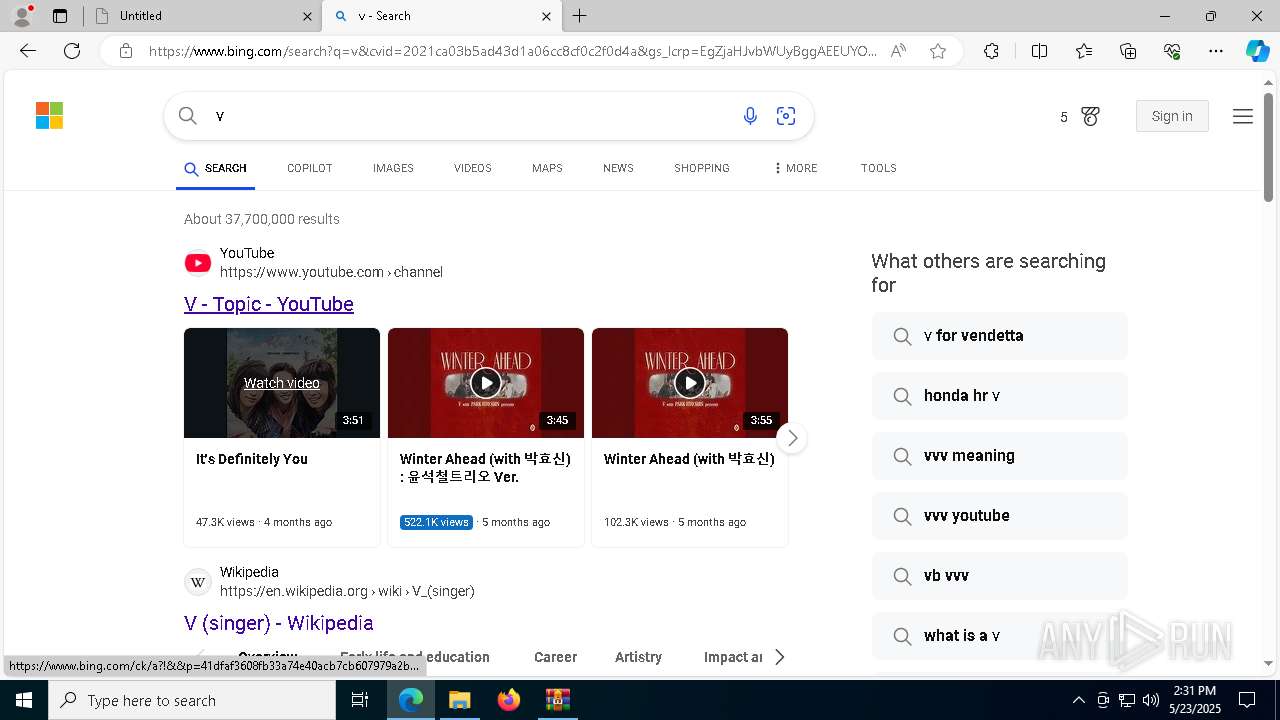This screenshot has height=720, width=1280.
Task: Open Bing hamburger menu
Action: 1243,116
